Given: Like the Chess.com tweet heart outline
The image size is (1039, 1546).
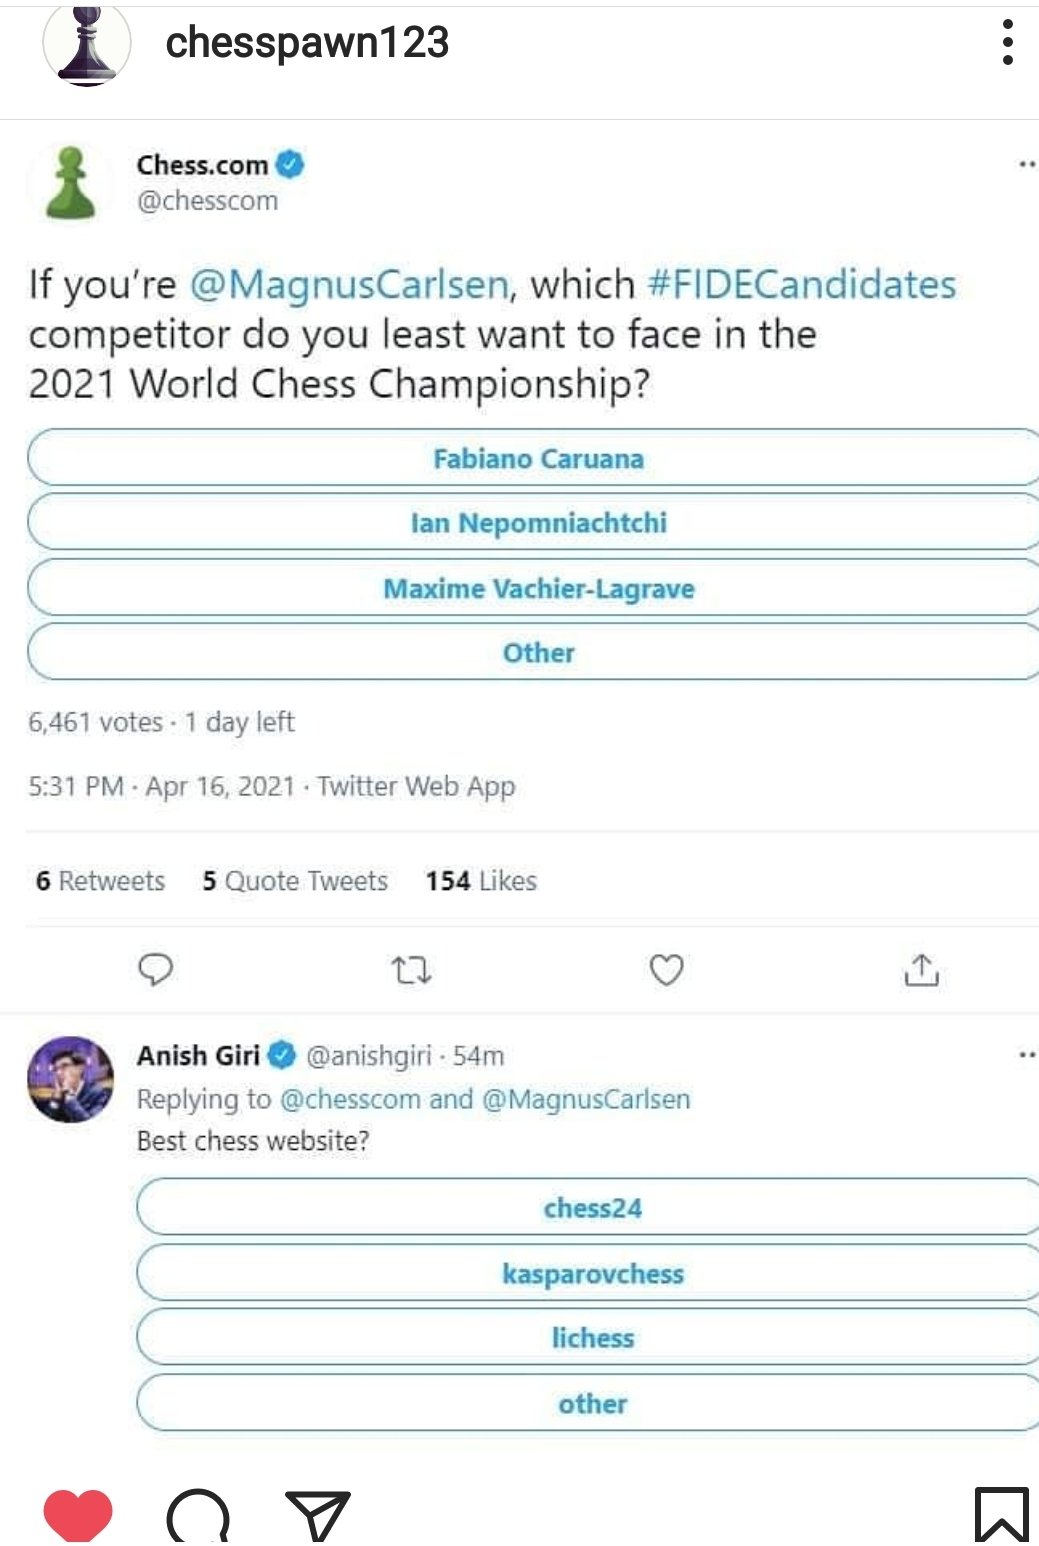Looking at the screenshot, I should (667, 969).
